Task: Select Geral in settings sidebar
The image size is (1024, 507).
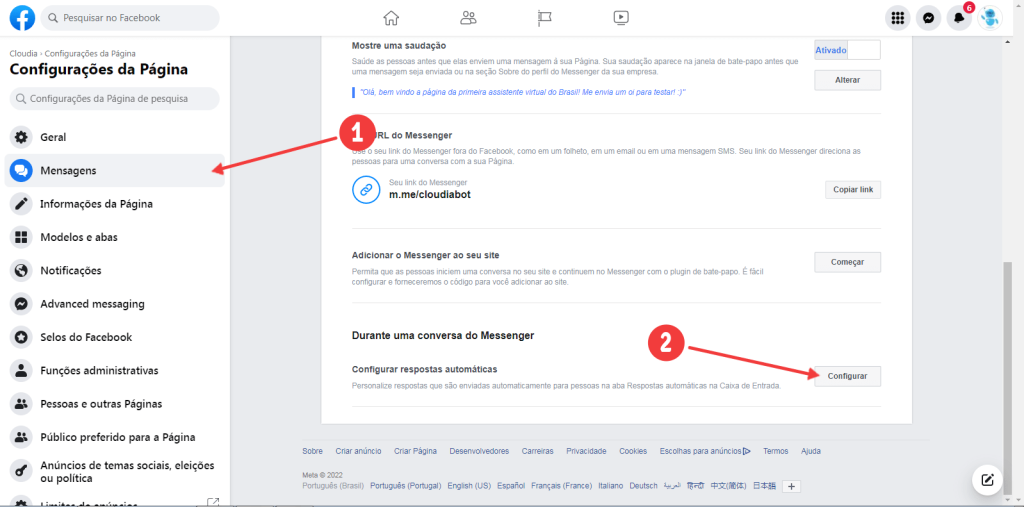Action: click(114, 137)
